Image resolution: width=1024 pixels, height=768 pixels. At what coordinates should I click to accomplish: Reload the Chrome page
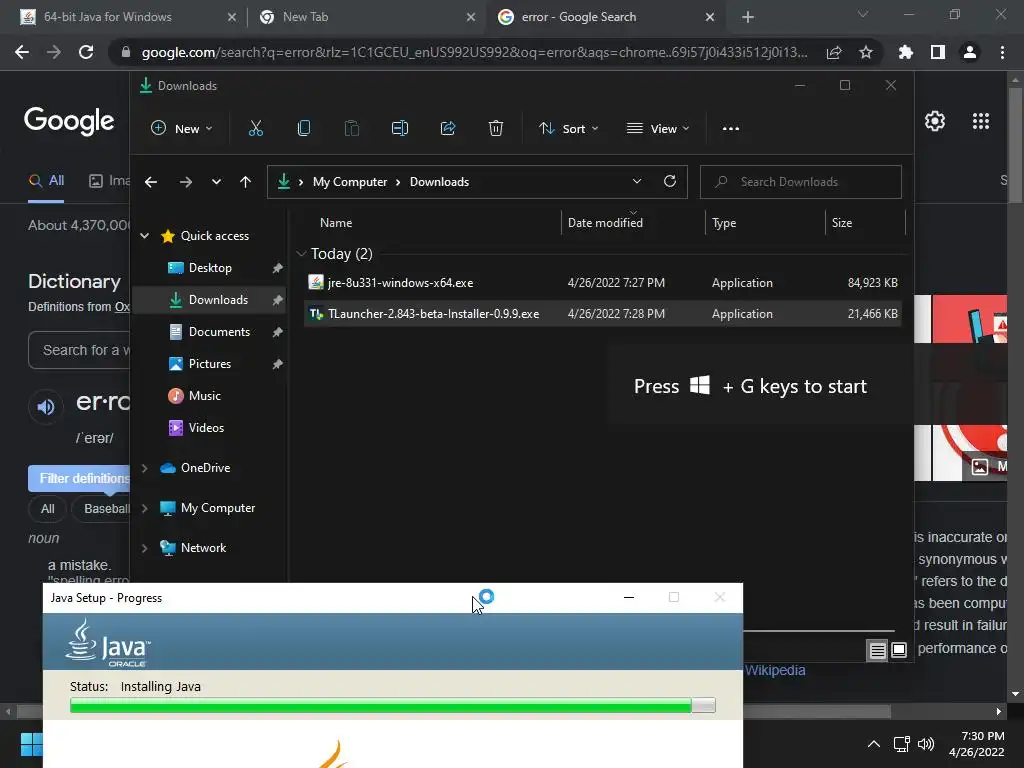click(x=86, y=52)
